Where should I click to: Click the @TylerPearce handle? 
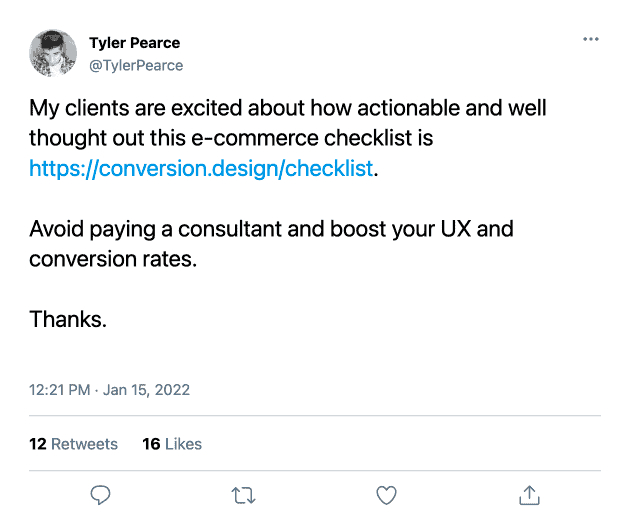click(136, 65)
